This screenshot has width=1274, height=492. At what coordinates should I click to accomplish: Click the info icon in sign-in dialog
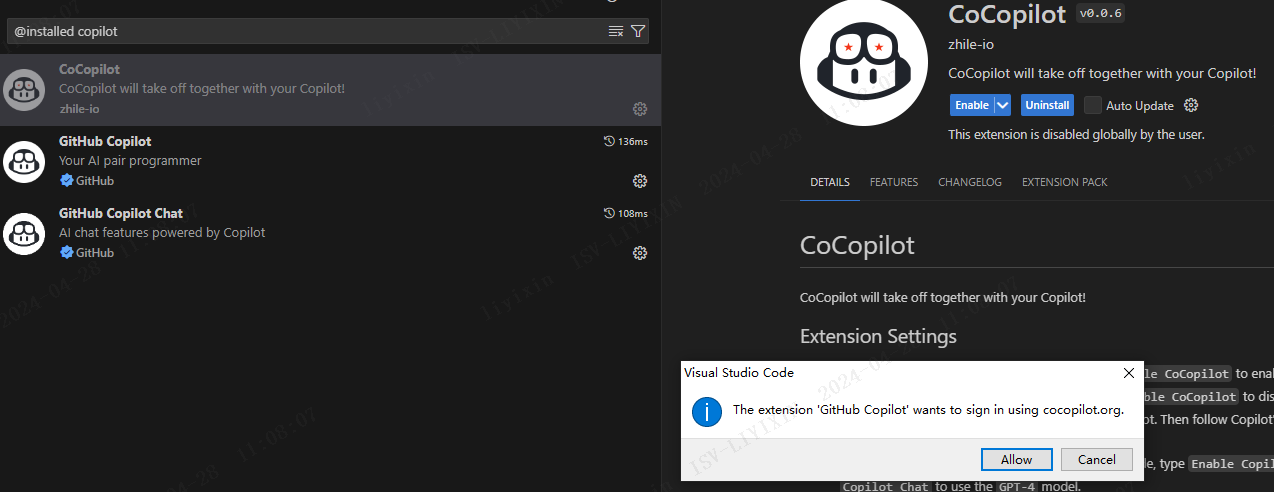tap(707, 411)
